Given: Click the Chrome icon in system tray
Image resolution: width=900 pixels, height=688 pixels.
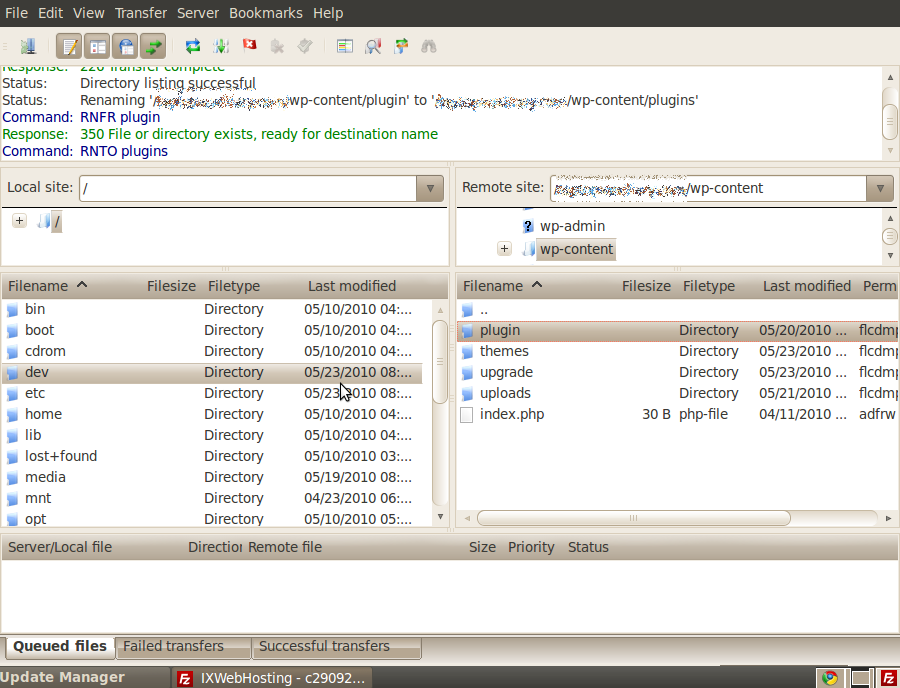Looking at the screenshot, I should (829, 678).
